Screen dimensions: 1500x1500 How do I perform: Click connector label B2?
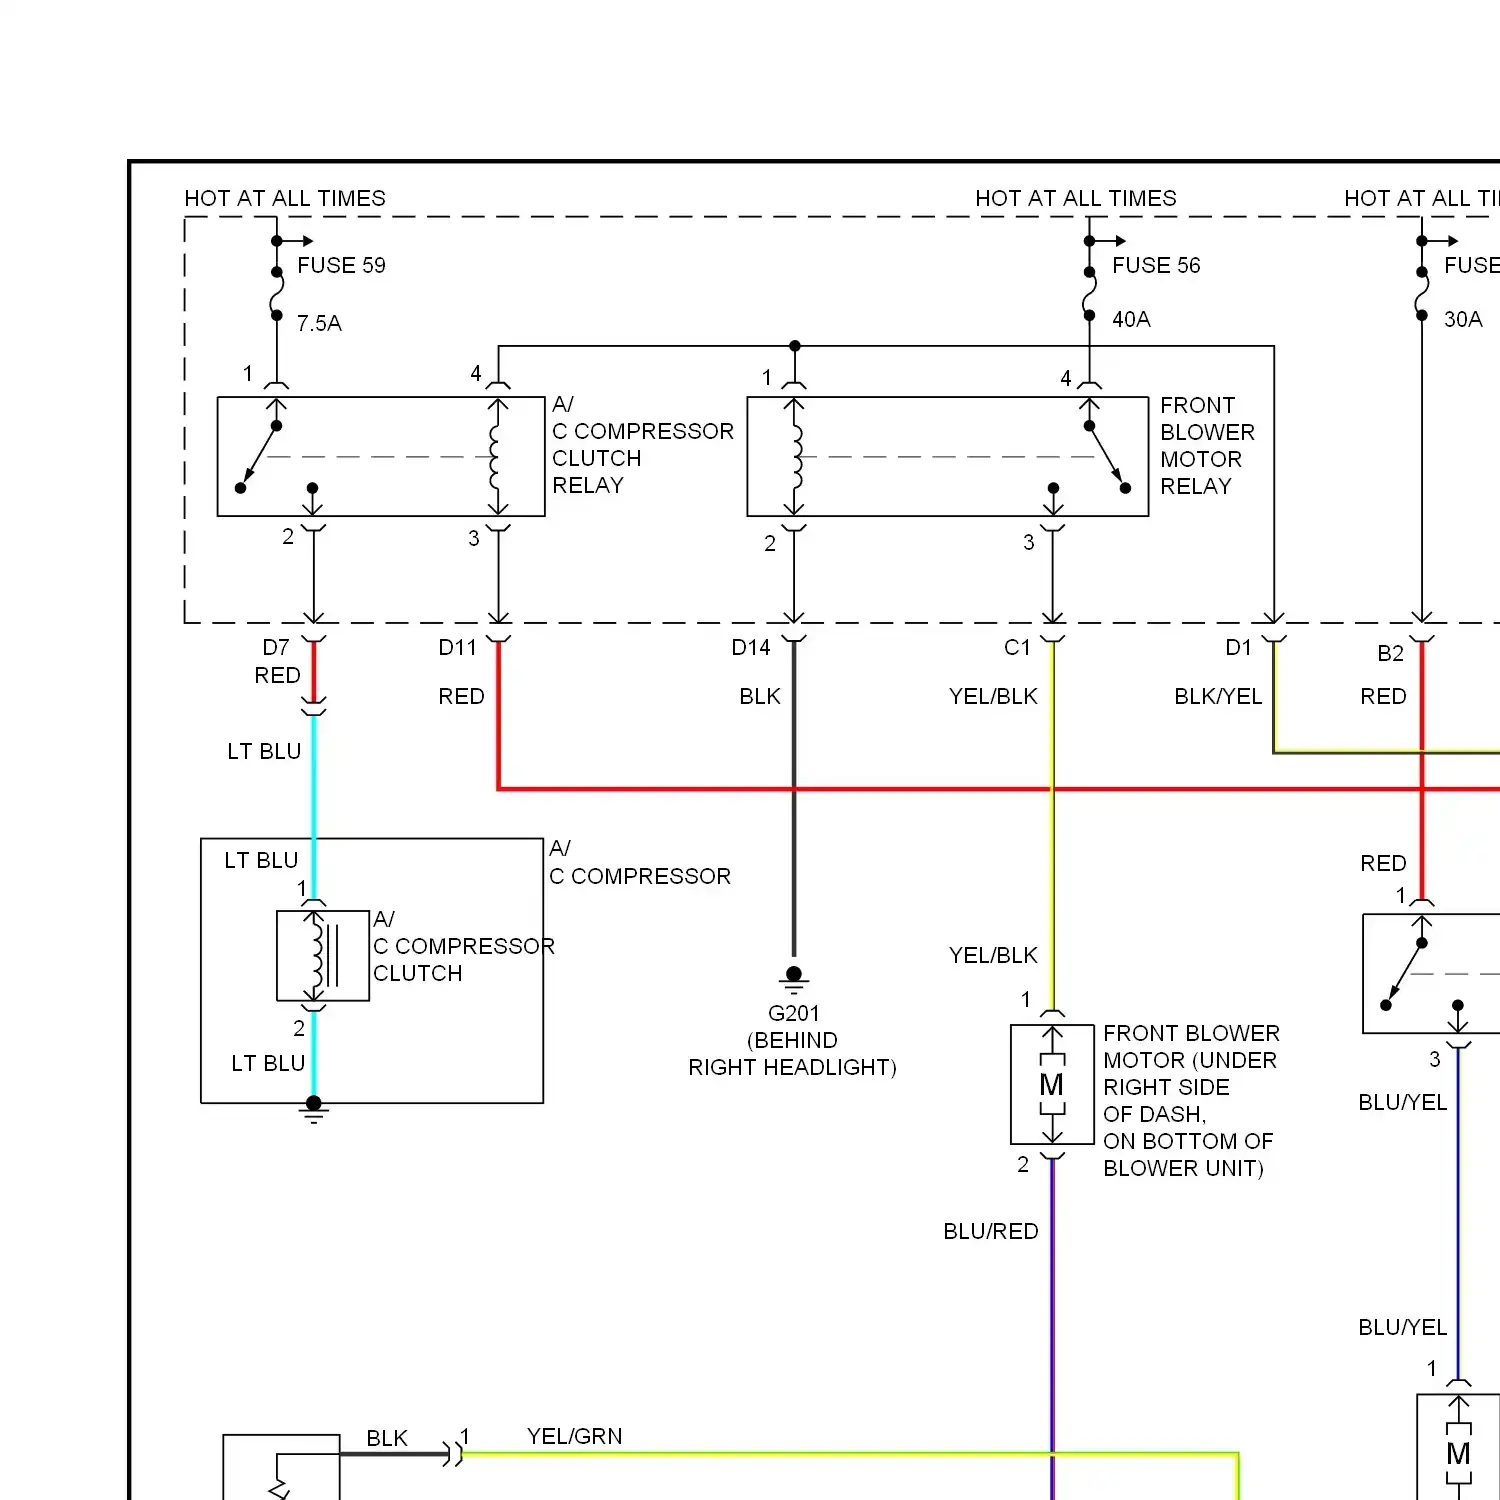[1391, 653]
